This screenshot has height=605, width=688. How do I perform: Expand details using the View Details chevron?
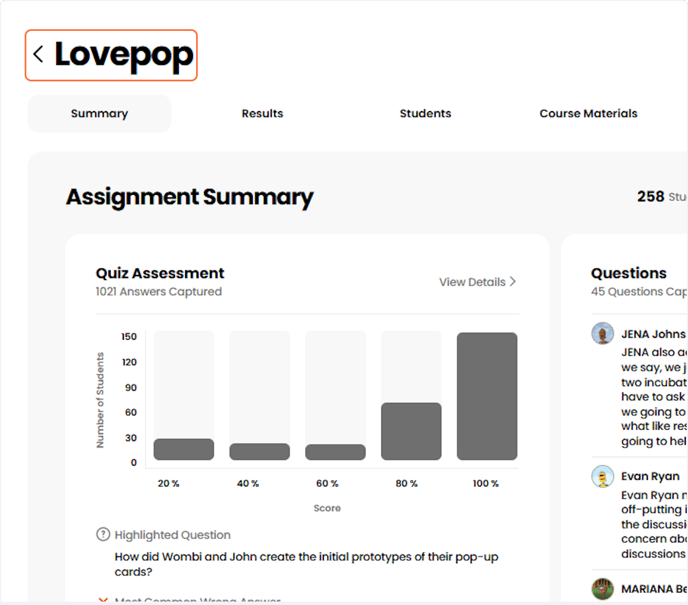tap(513, 282)
